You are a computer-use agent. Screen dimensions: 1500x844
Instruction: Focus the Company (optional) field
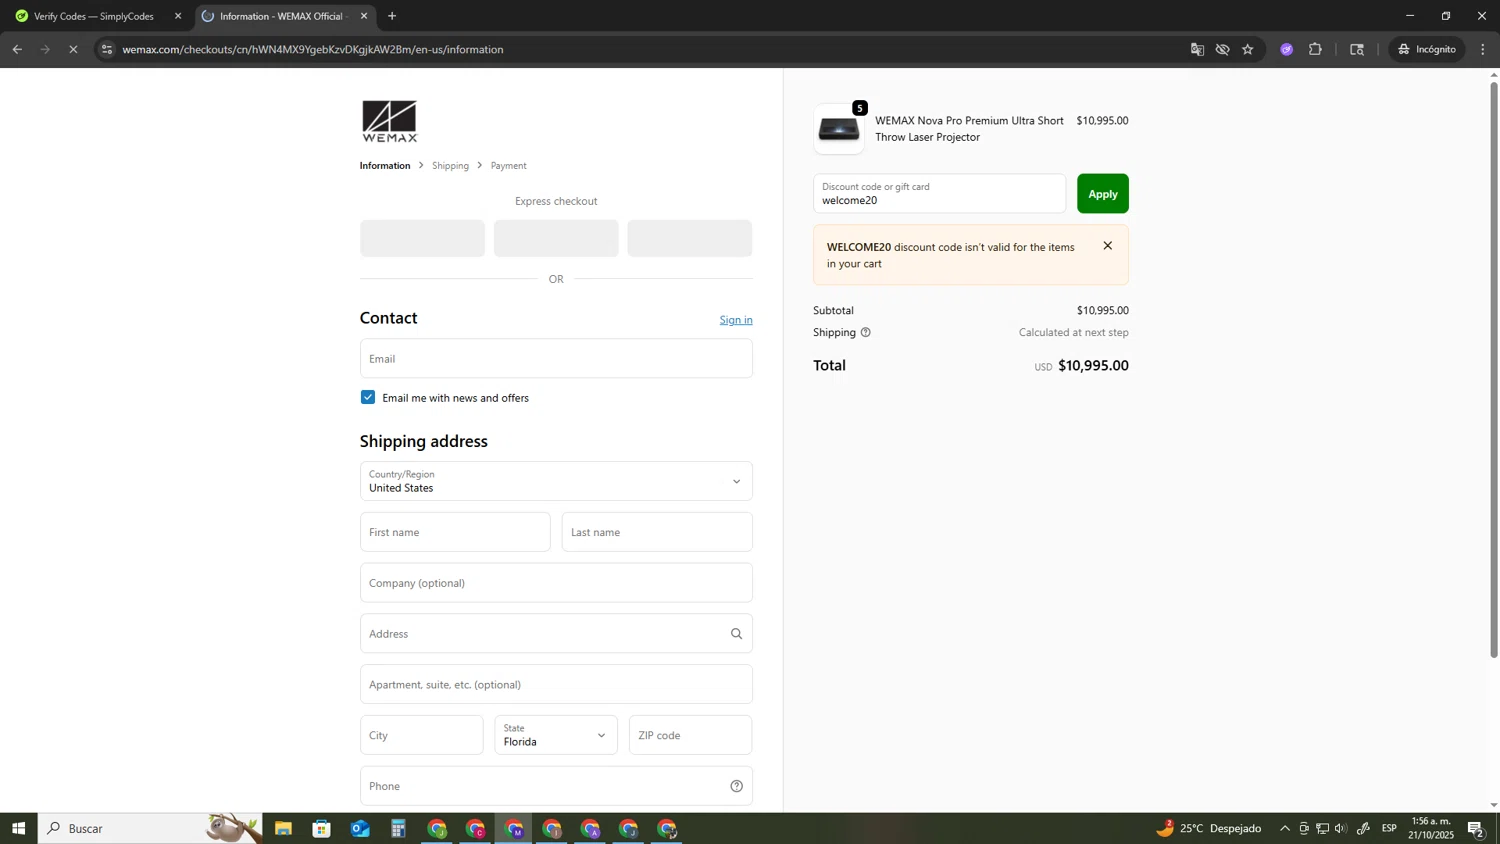[x=556, y=583]
